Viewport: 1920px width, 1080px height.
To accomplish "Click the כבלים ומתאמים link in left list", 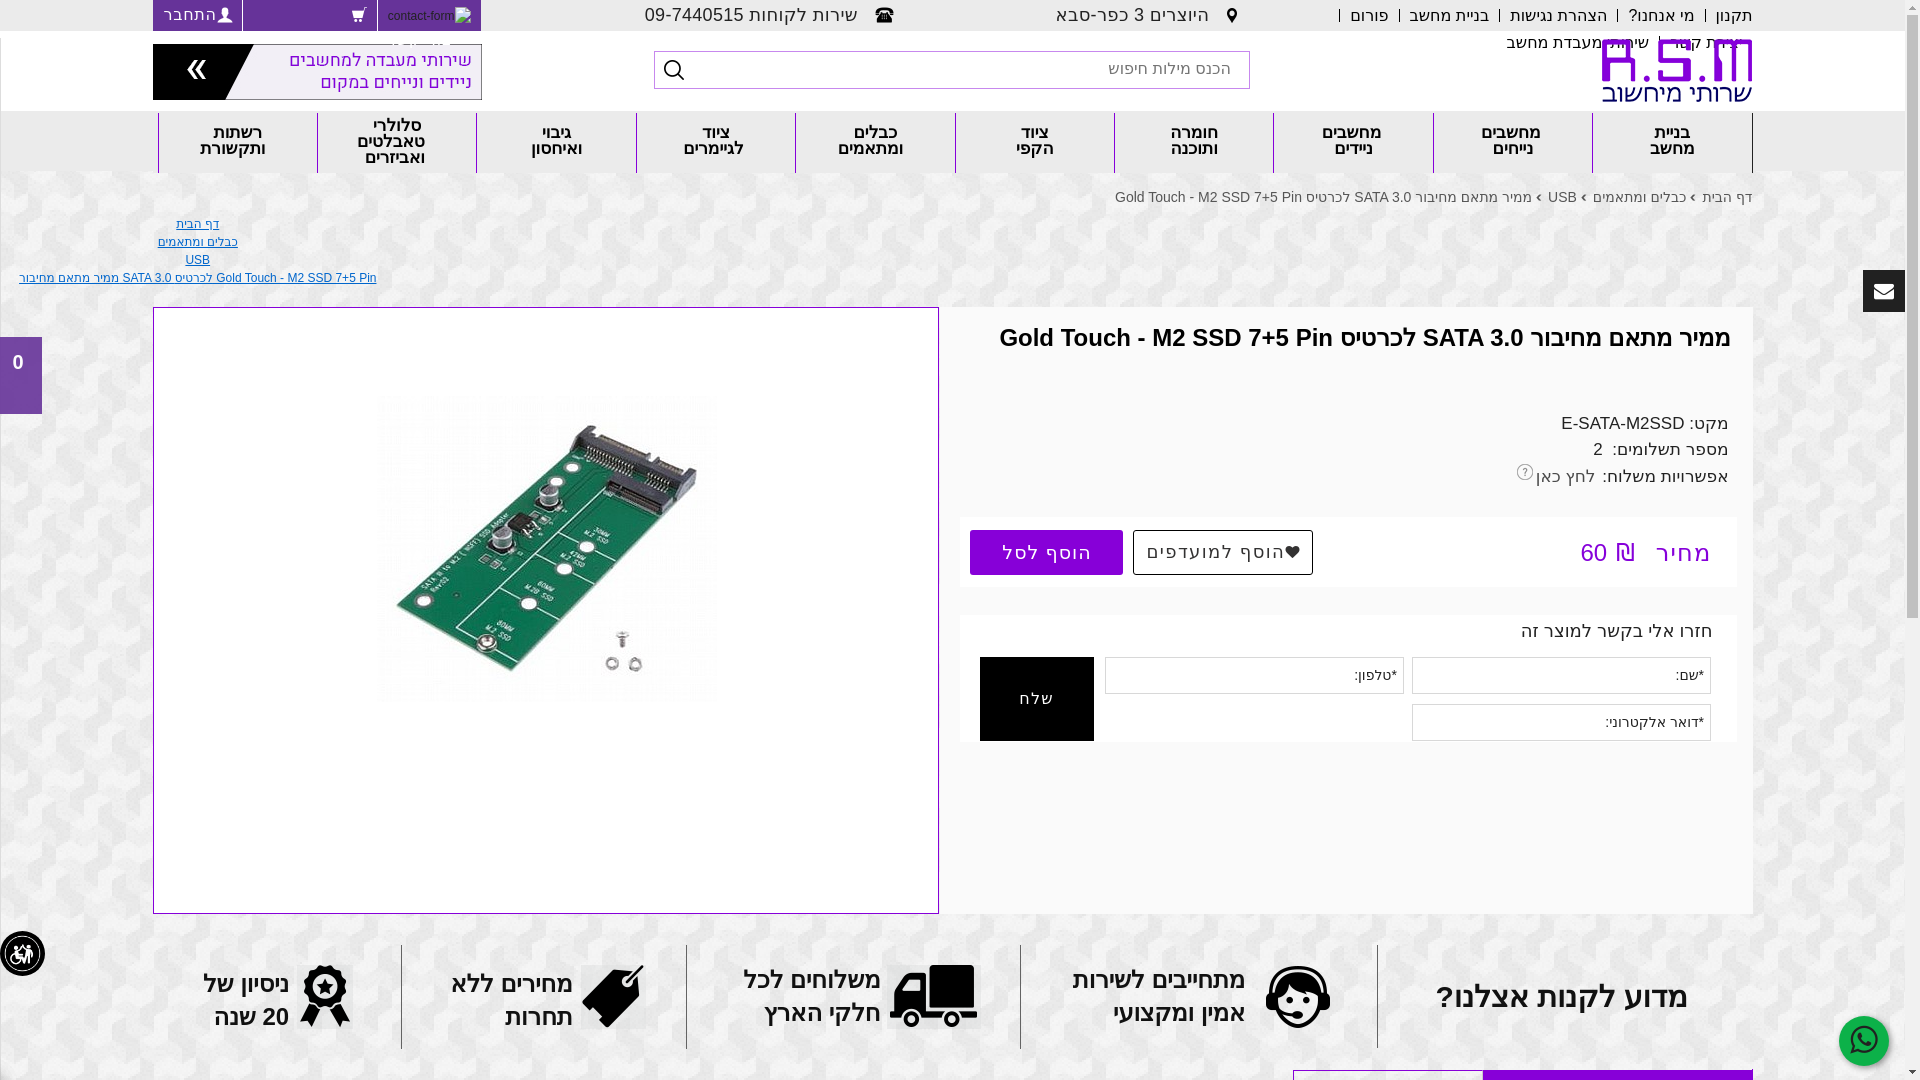I will [x=197, y=242].
